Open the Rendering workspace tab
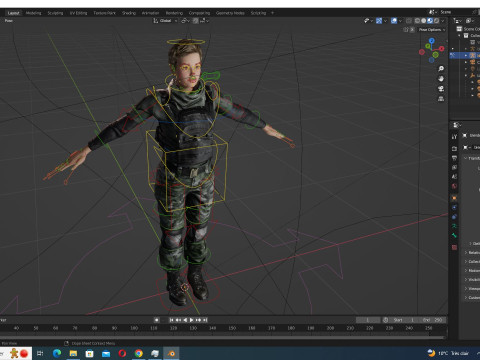Viewport: 480px width, 360px height. (174, 13)
